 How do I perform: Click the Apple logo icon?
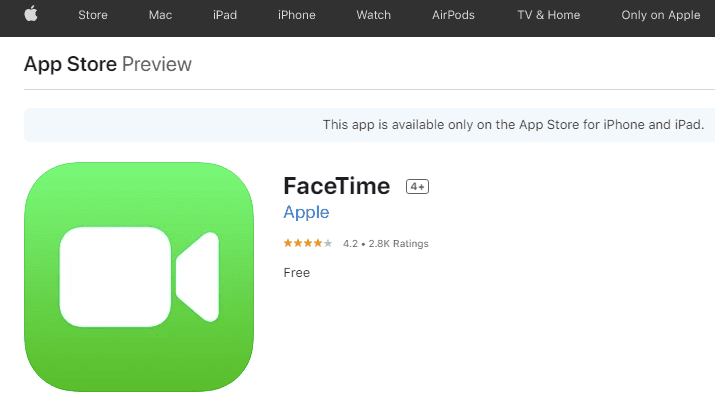31,14
